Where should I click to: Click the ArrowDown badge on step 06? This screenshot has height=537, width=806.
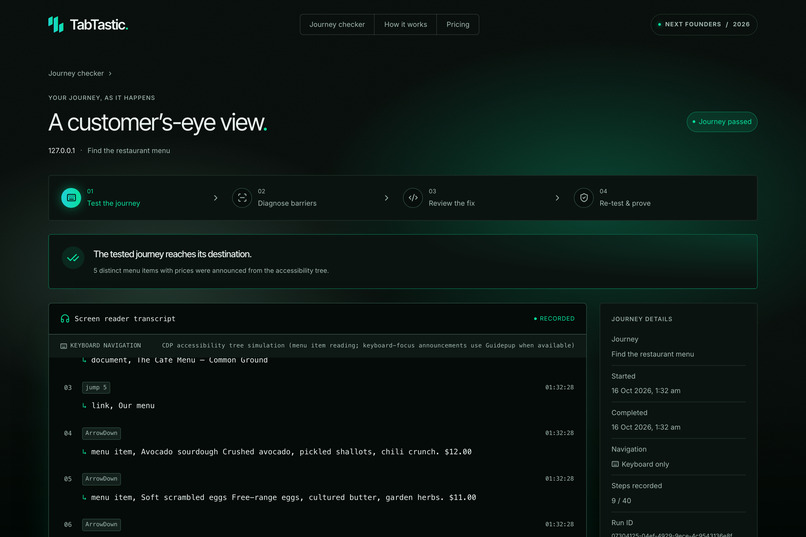101,525
